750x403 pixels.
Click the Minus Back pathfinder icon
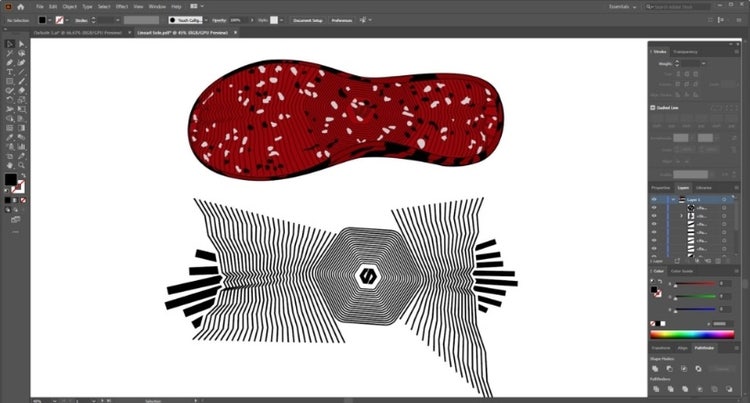(x=728, y=389)
